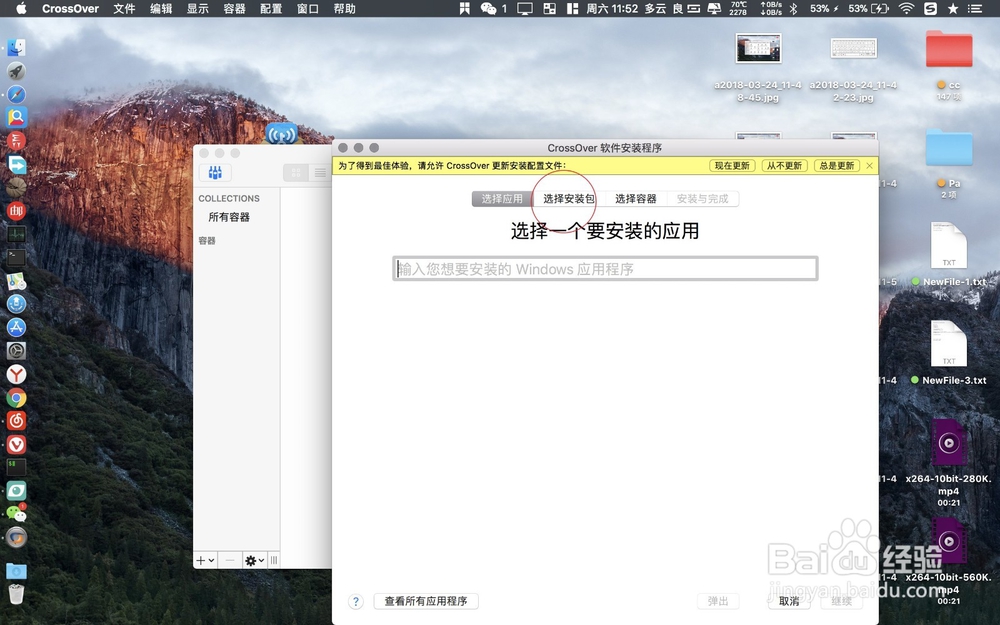Open the 窗口 menu

coord(308,8)
